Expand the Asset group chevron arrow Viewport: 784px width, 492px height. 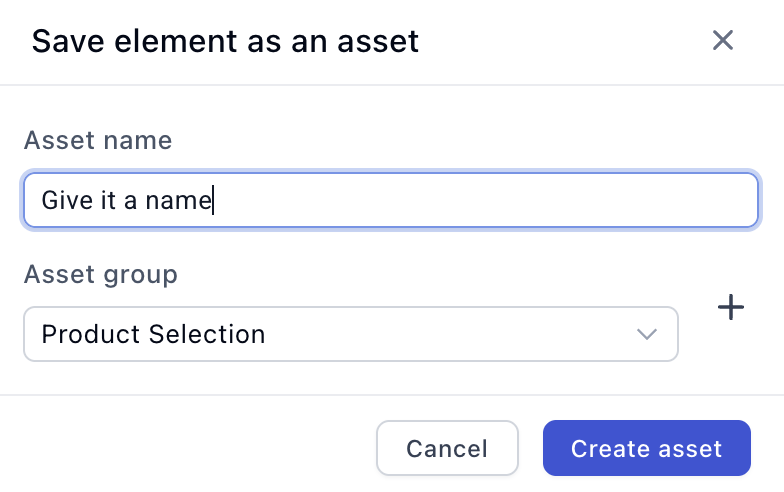[x=646, y=334]
